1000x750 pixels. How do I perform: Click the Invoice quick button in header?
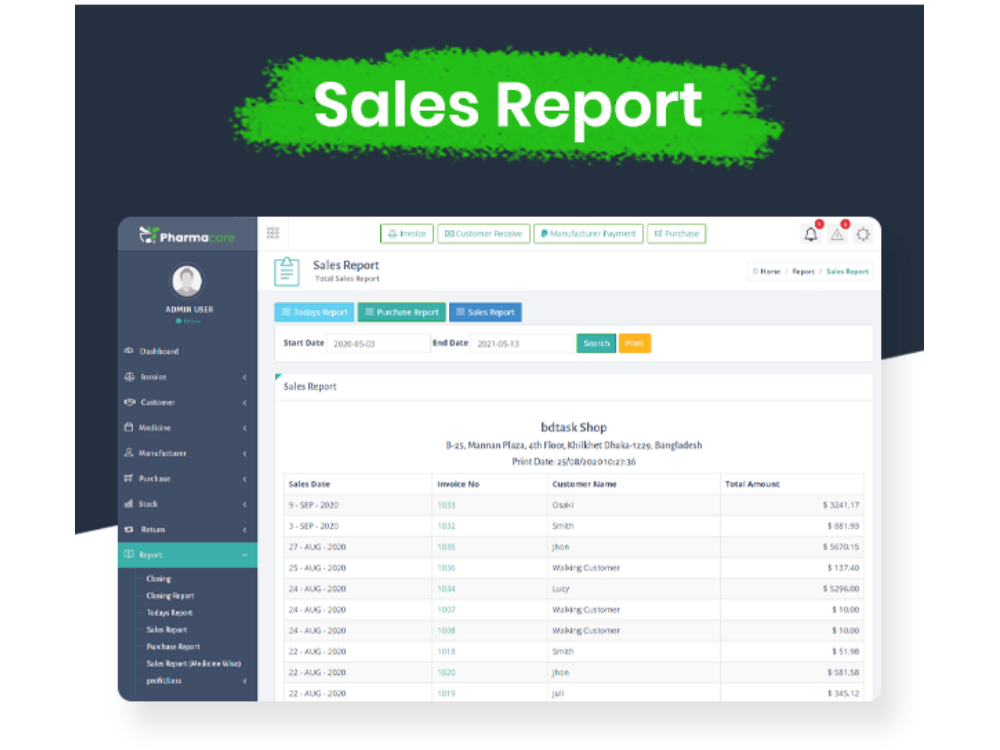pos(407,233)
